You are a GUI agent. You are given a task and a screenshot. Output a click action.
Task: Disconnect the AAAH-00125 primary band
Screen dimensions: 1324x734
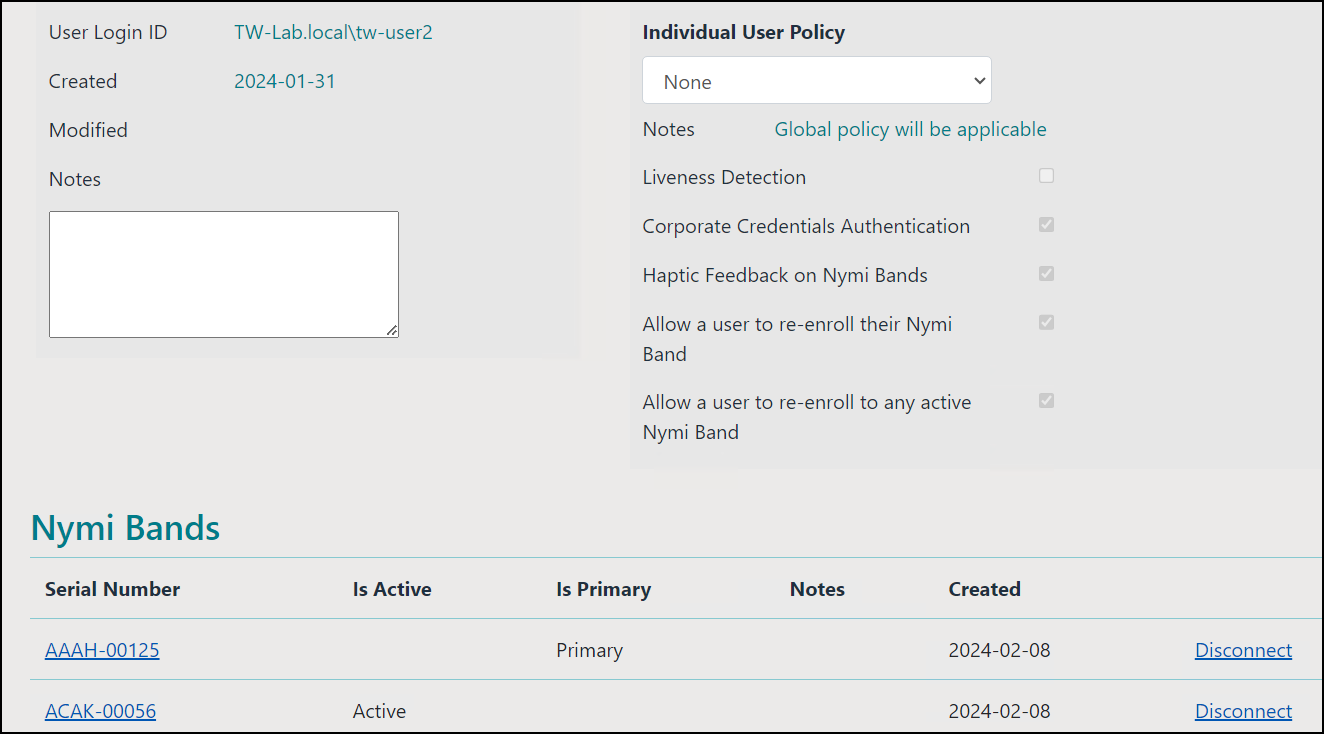coord(1243,650)
